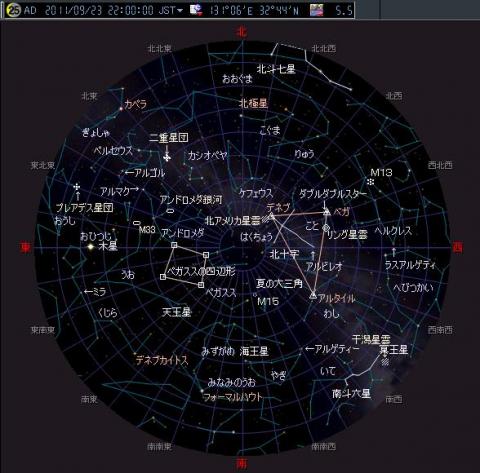480x473 pixels.
Task: Click the 東北東 compass label
Action: click(x=43, y=165)
